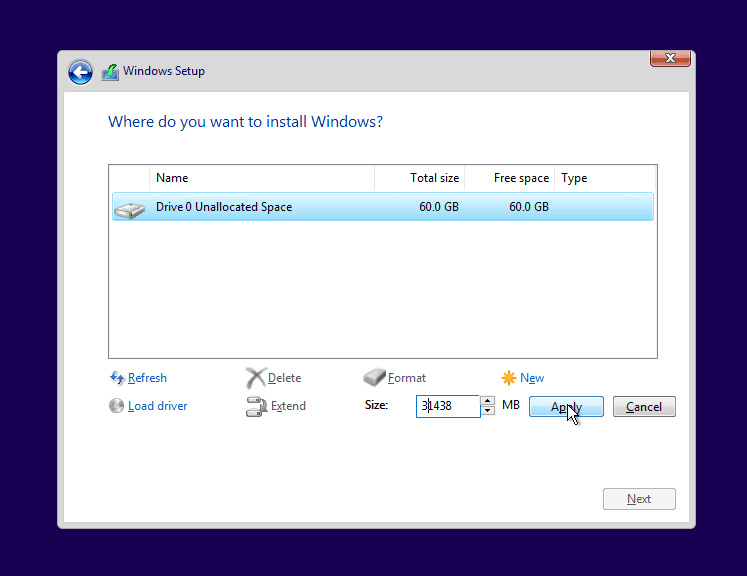Image resolution: width=747 pixels, height=576 pixels.
Task: Click the 'Where do you want to install Windows?' heading
Action: pos(245,122)
